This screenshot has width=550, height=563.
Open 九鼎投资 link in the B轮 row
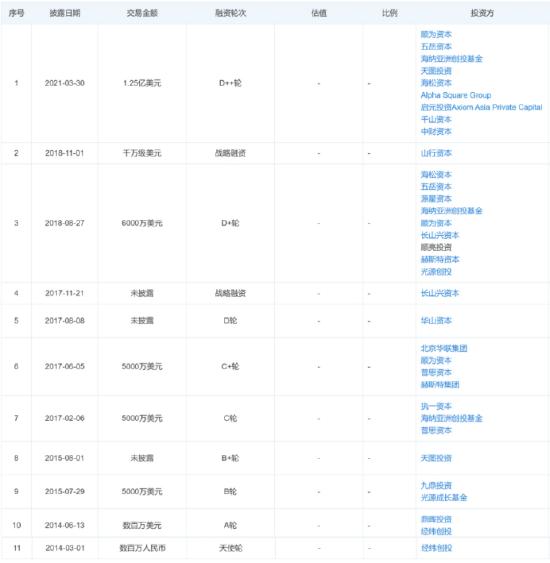point(436,485)
